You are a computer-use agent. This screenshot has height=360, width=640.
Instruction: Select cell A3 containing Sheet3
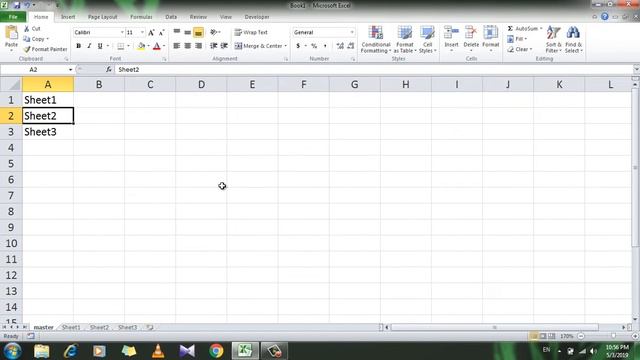[x=48, y=132]
